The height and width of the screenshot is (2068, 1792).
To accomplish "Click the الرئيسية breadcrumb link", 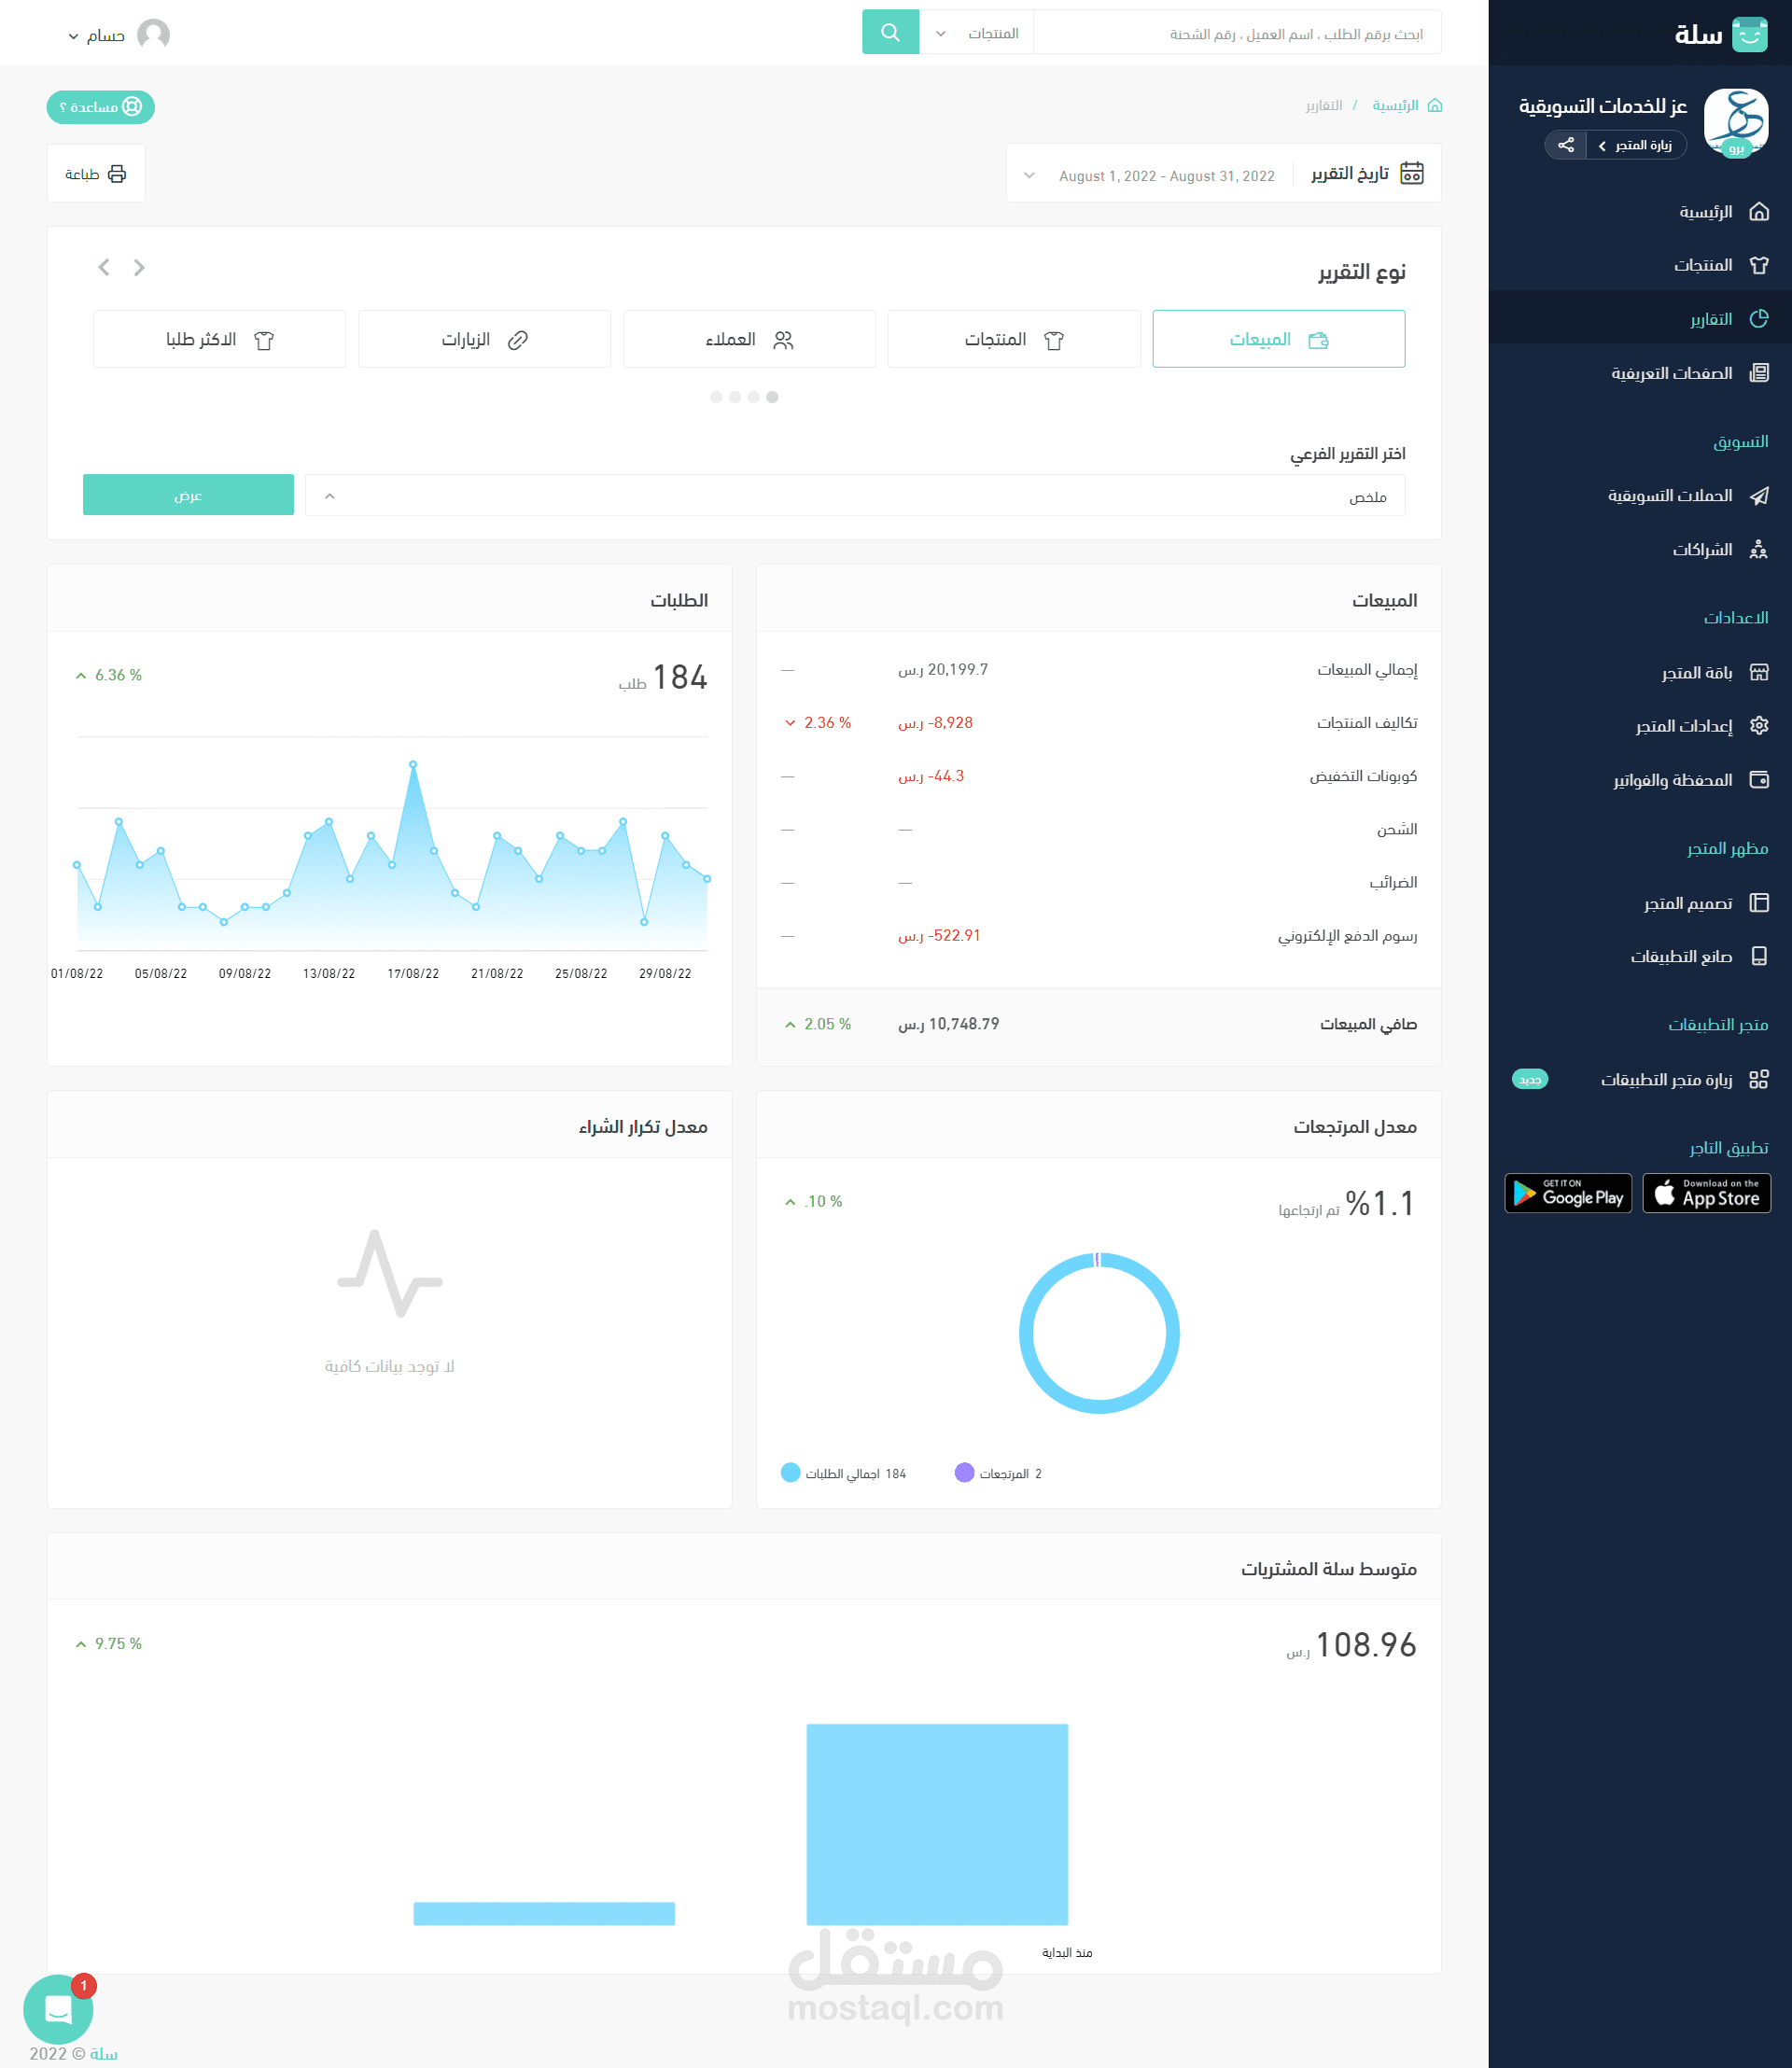I will pos(1395,105).
